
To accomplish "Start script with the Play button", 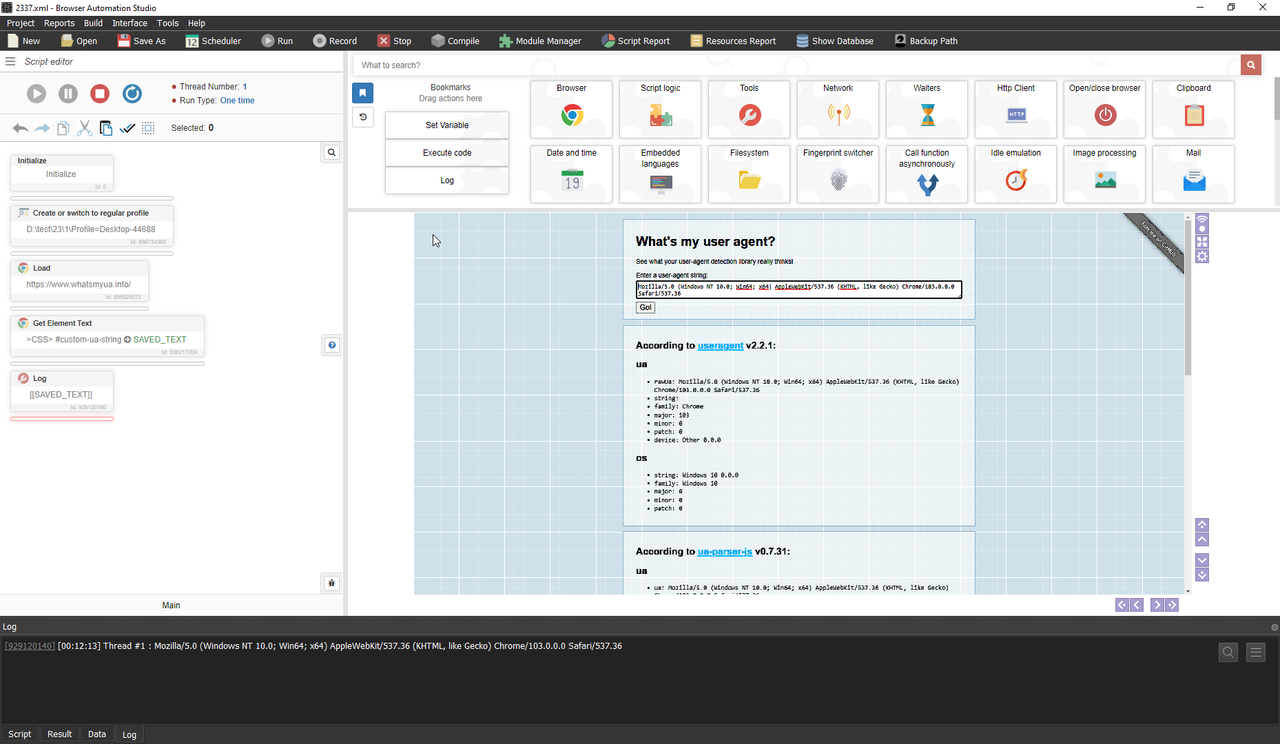I will pyautogui.click(x=36, y=93).
